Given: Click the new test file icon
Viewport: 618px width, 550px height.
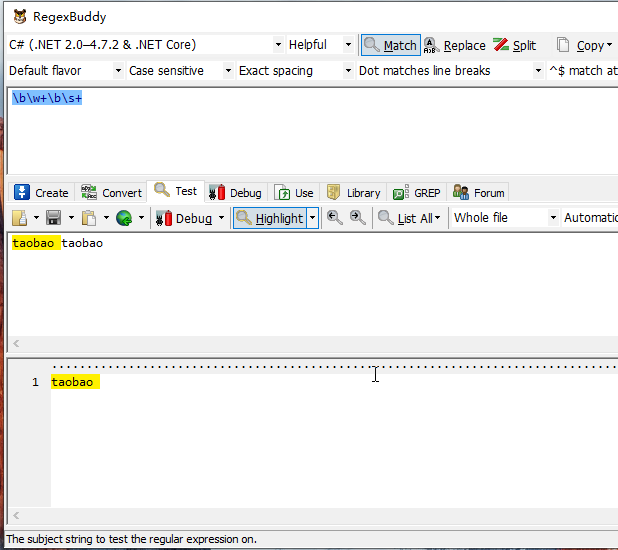Looking at the screenshot, I should click(x=19, y=218).
